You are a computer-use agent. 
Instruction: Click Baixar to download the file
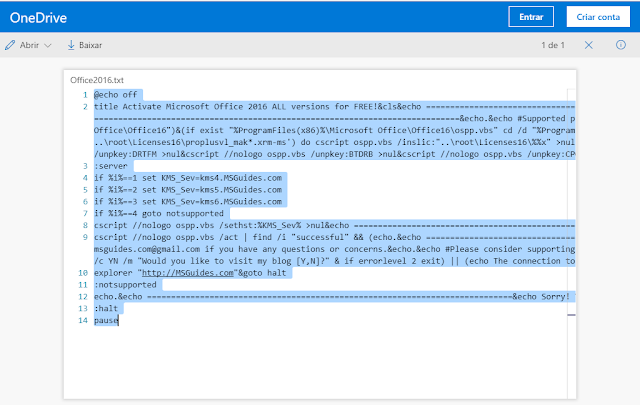click(x=90, y=45)
